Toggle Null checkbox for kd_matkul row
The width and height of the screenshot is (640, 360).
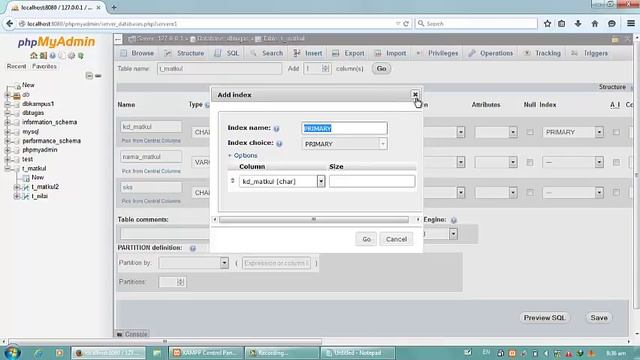[530, 132]
